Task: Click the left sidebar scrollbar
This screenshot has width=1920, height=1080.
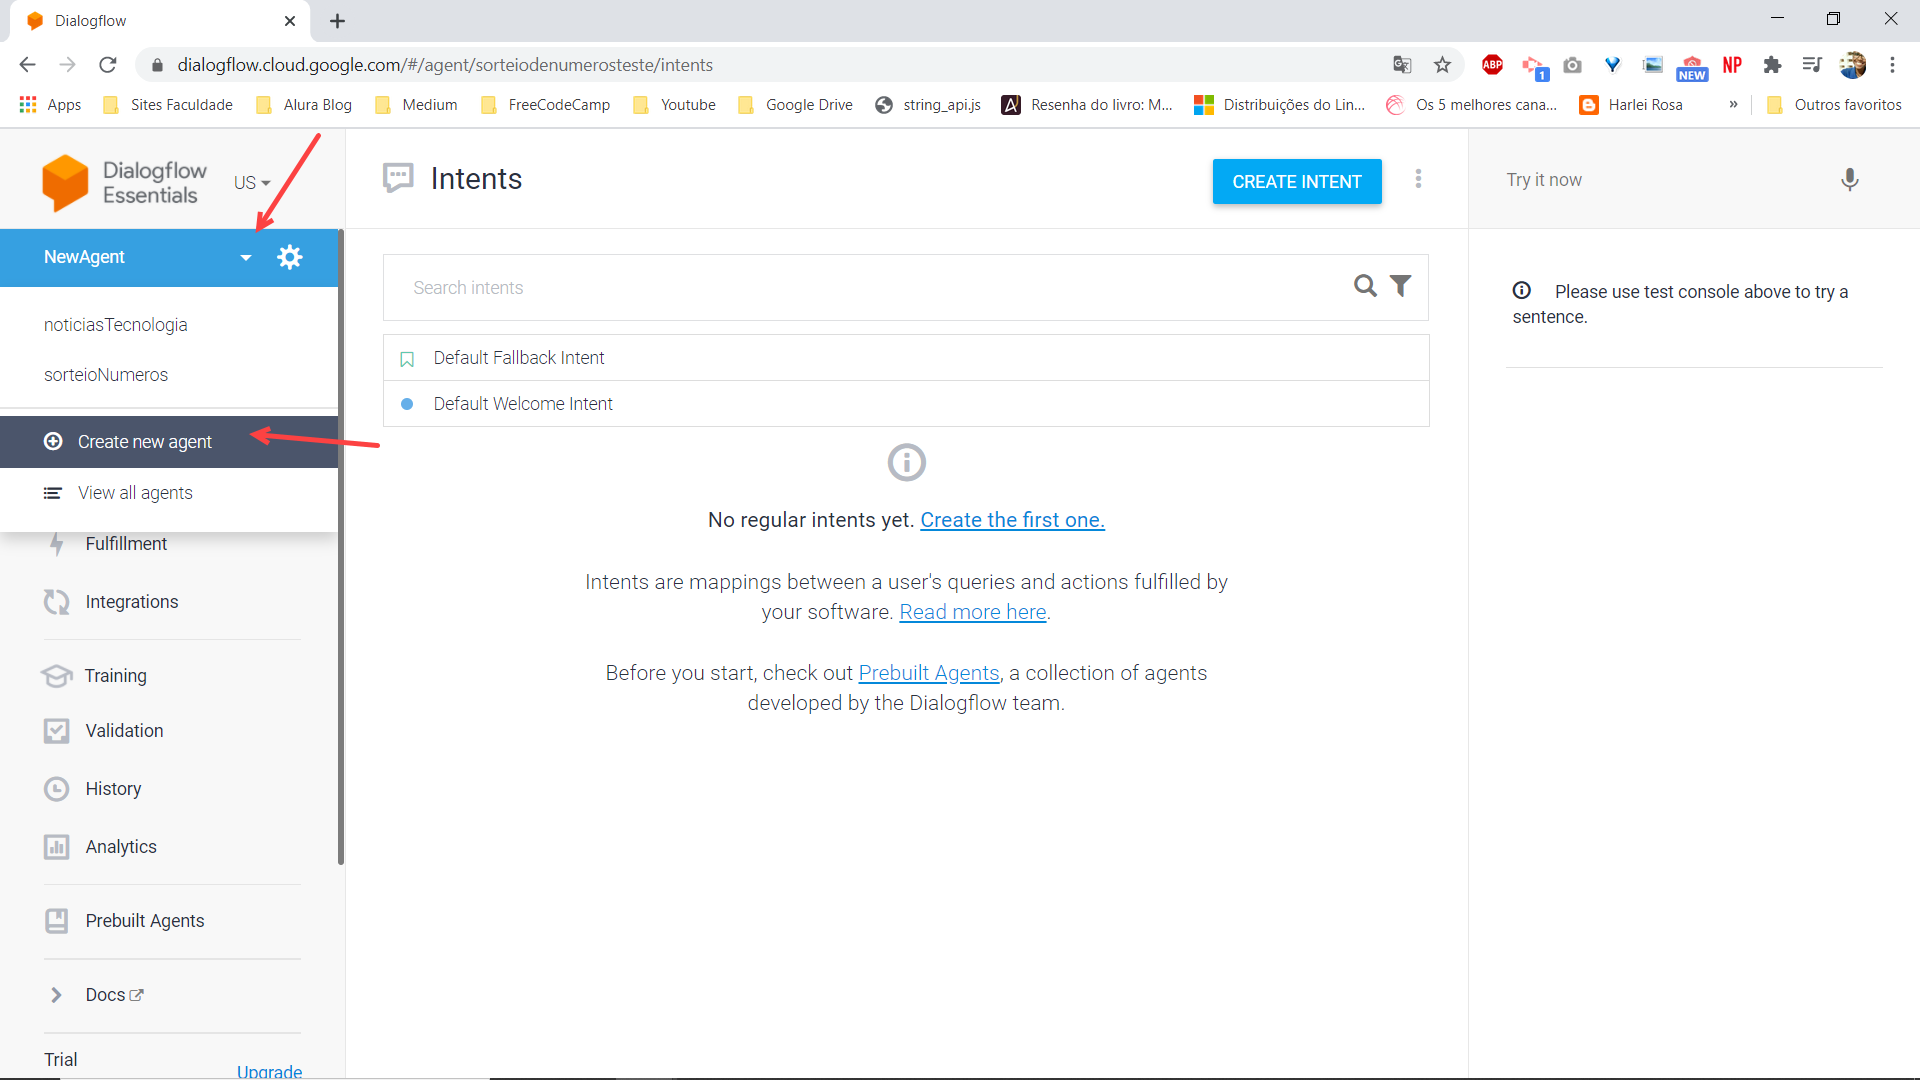Action: (x=341, y=548)
